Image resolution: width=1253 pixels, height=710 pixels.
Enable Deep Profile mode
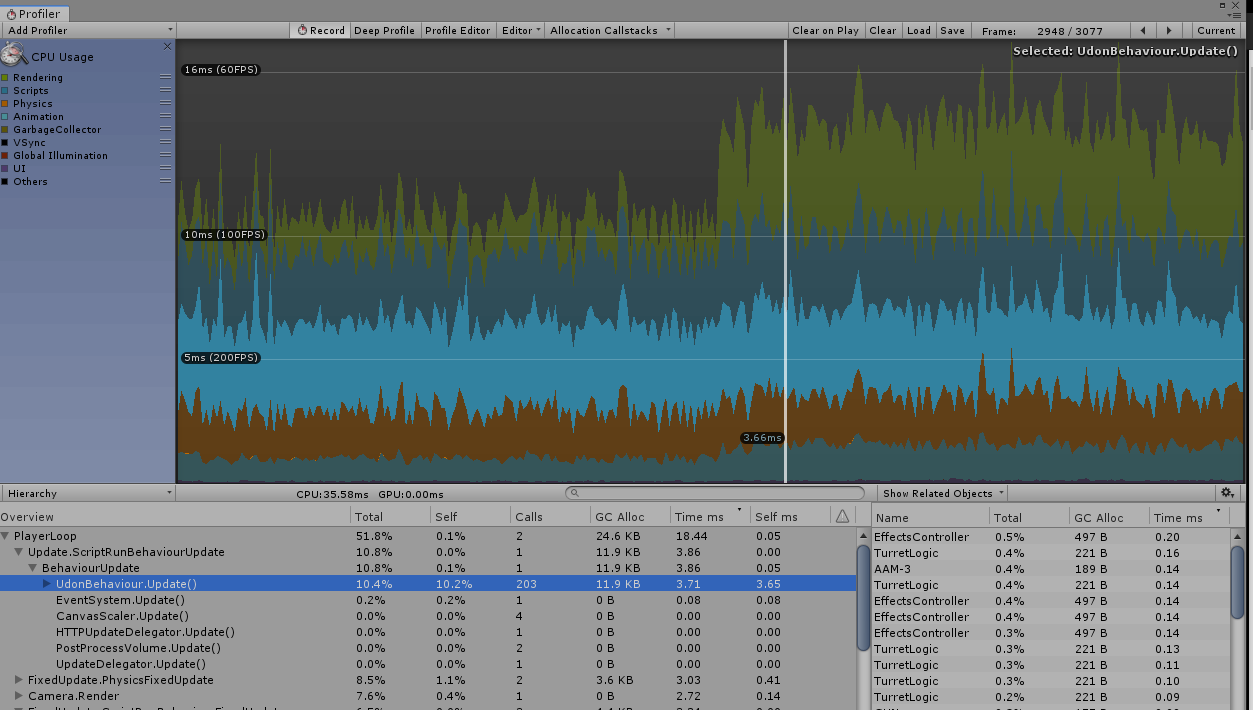coord(384,30)
